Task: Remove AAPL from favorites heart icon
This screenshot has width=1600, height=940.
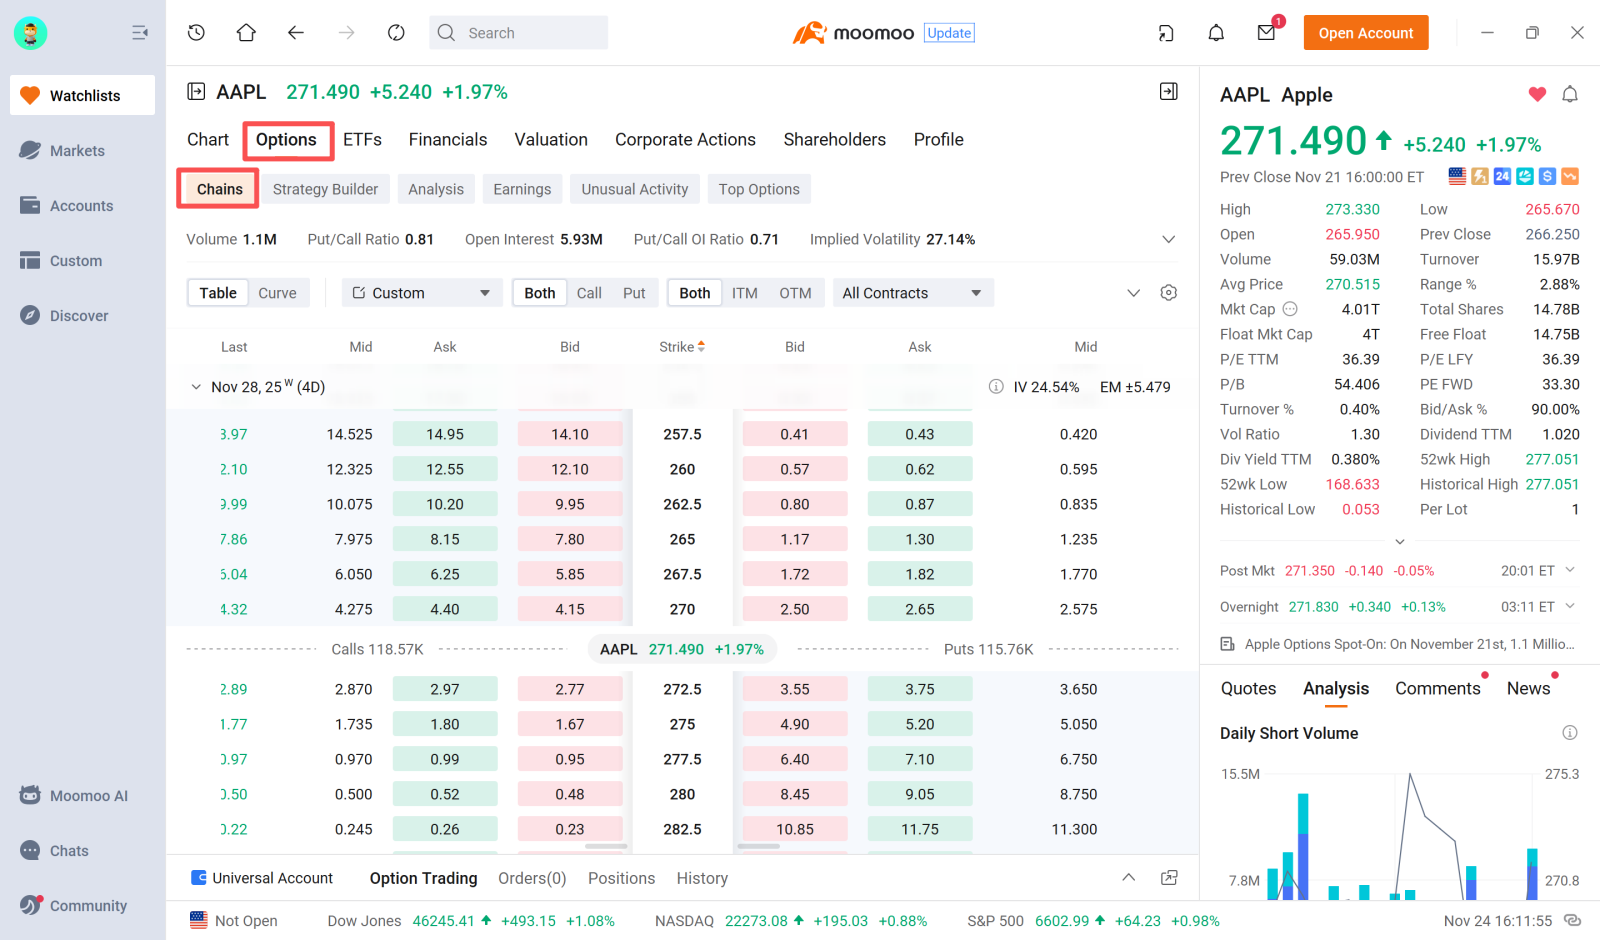Action: 1537,95
